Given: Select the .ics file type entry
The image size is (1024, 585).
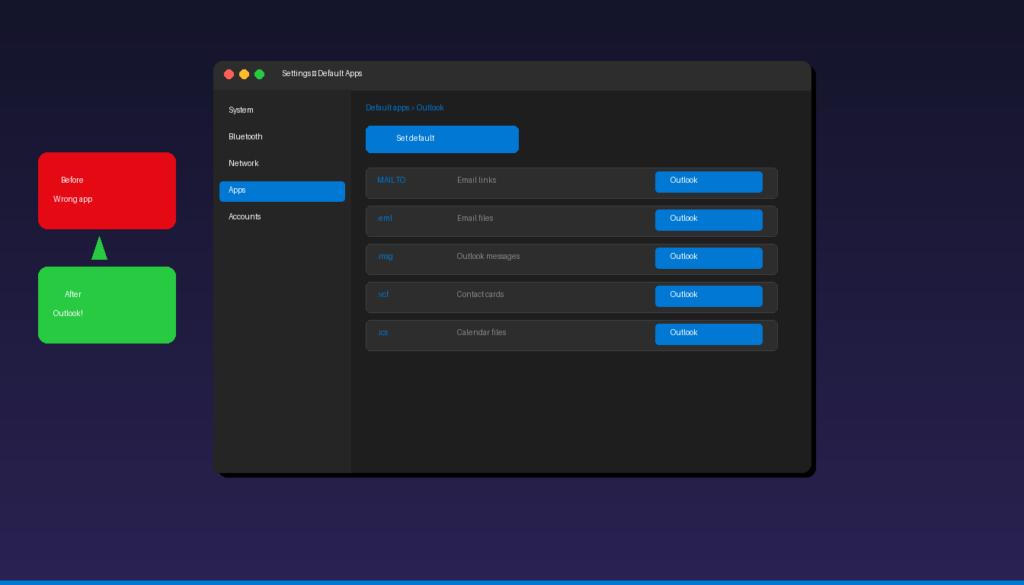Looking at the screenshot, I should click(382, 332).
